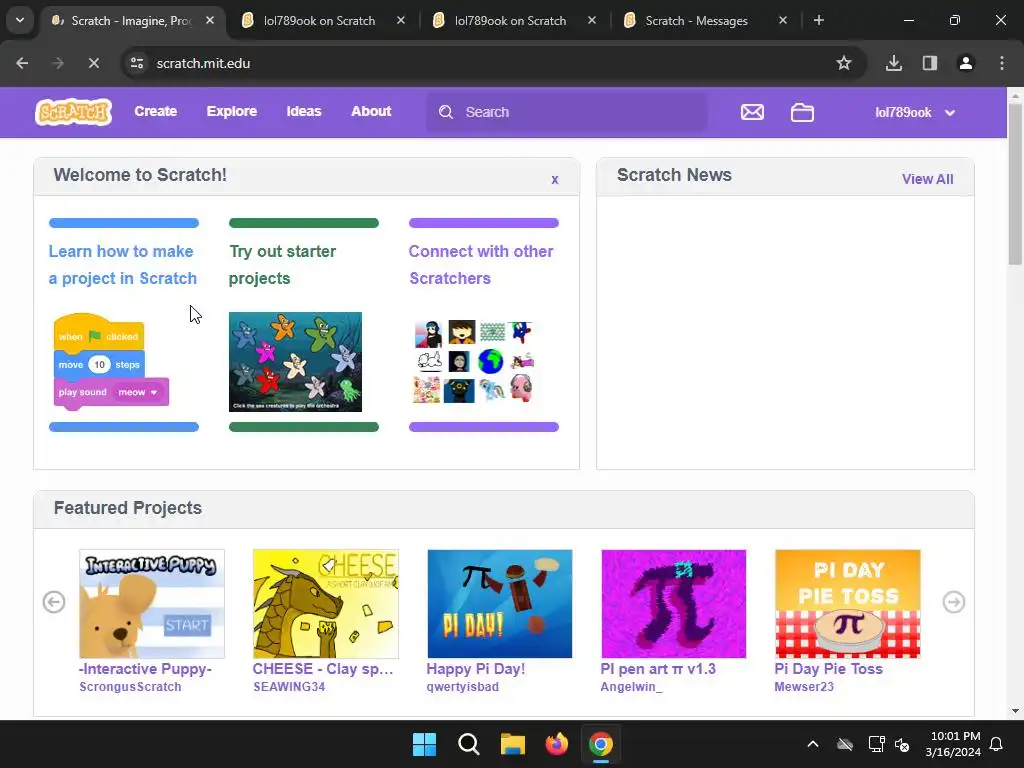Open the About menu item
The image size is (1024, 768).
pyautogui.click(x=371, y=112)
